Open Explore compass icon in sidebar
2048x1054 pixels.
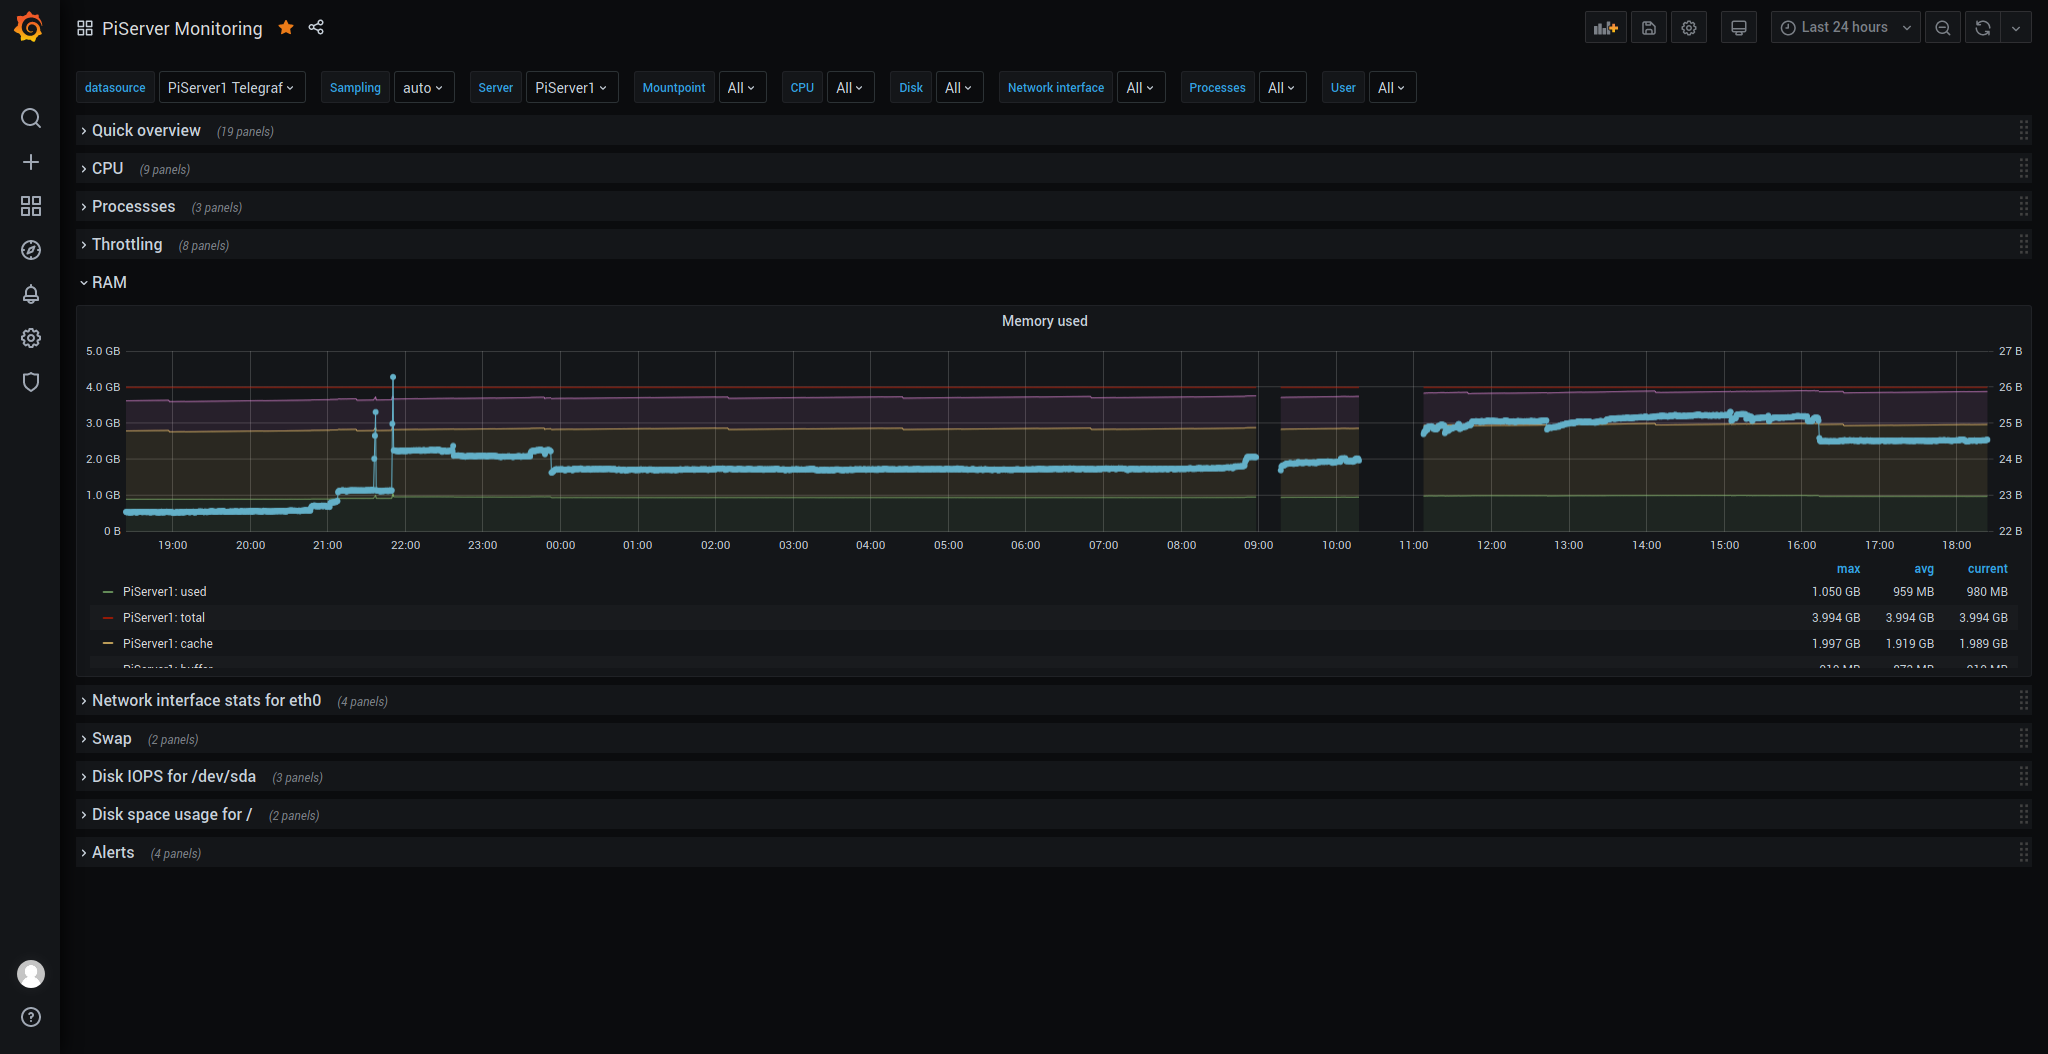[x=31, y=250]
